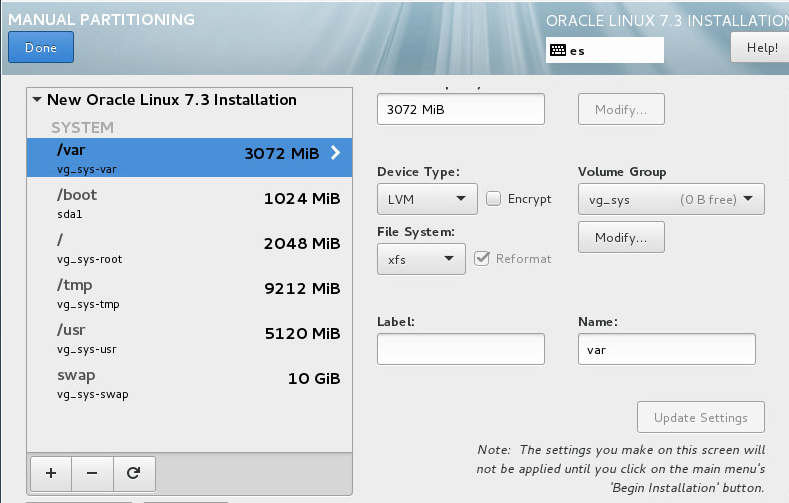This screenshot has width=789, height=503.
Task: Click the 5120 MiB size of /usr
Action: (x=302, y=333)
